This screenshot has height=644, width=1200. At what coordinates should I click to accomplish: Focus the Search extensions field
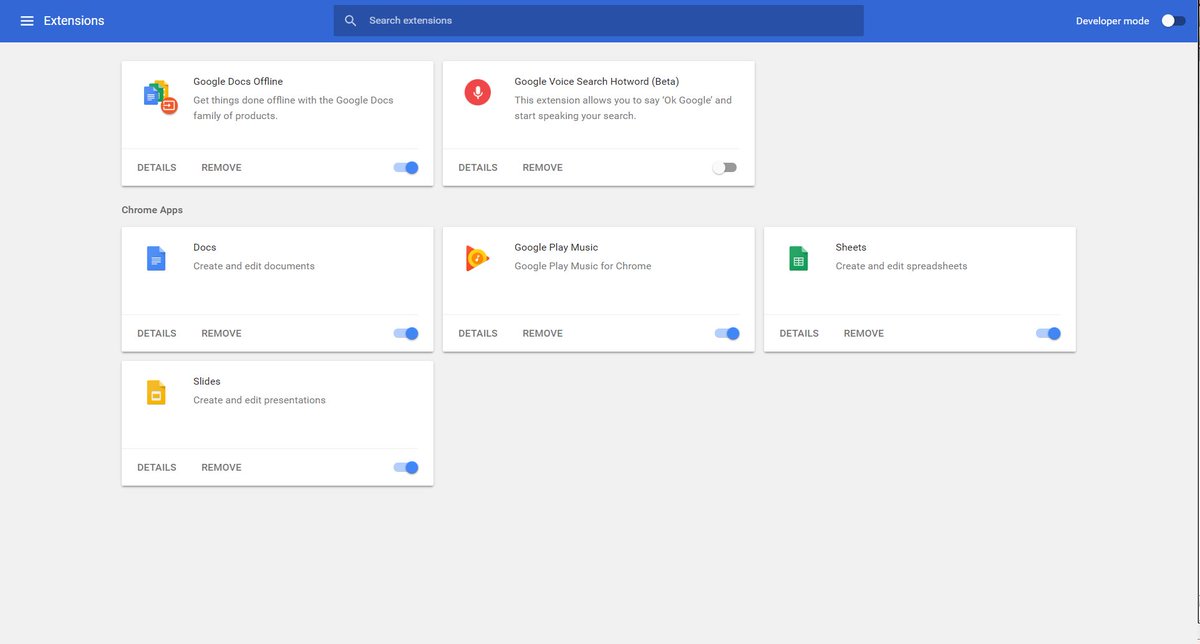click(x=598, y=21)
